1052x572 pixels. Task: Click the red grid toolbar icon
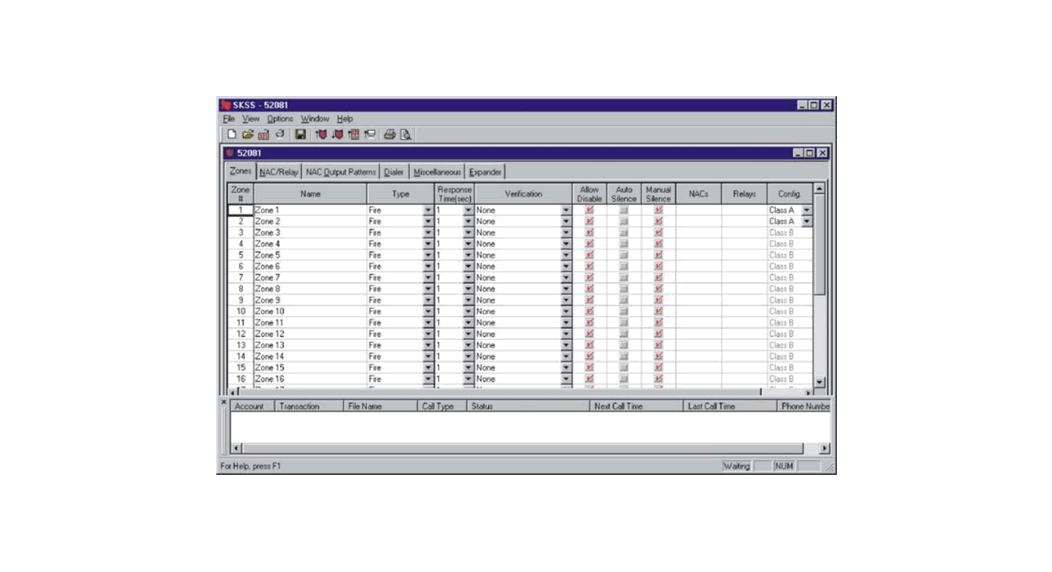pyautogui.click(x=354, y=135)
